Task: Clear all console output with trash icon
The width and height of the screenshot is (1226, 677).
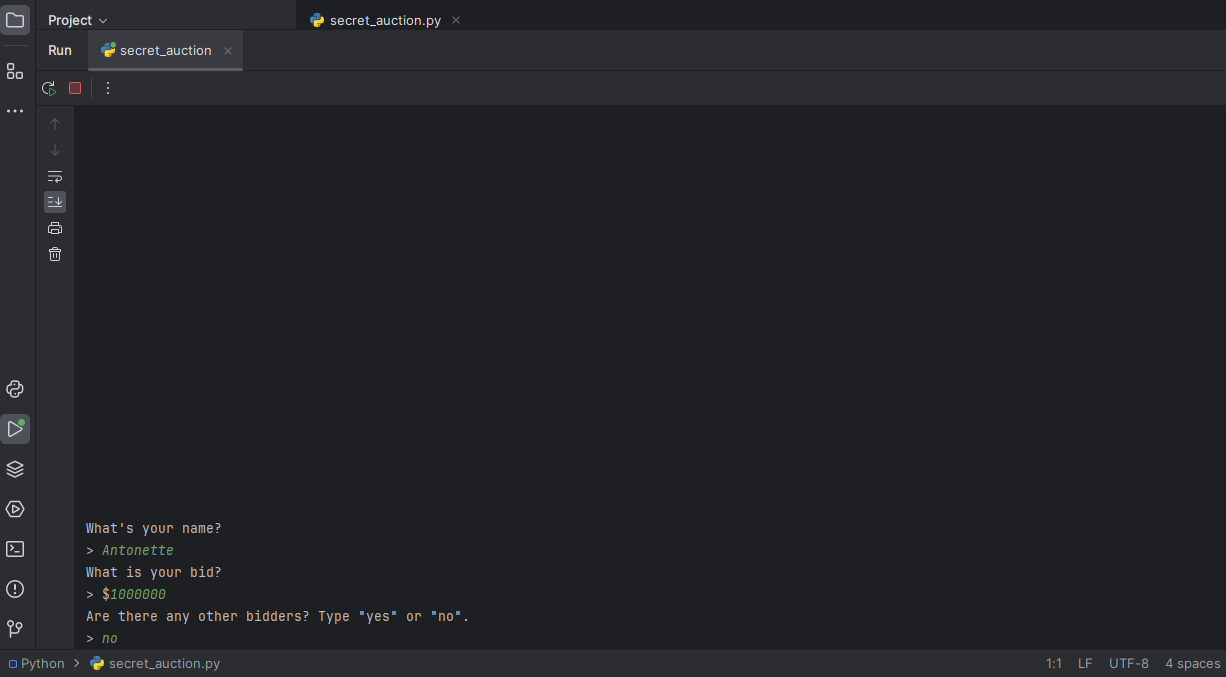Action: (55, 254)
